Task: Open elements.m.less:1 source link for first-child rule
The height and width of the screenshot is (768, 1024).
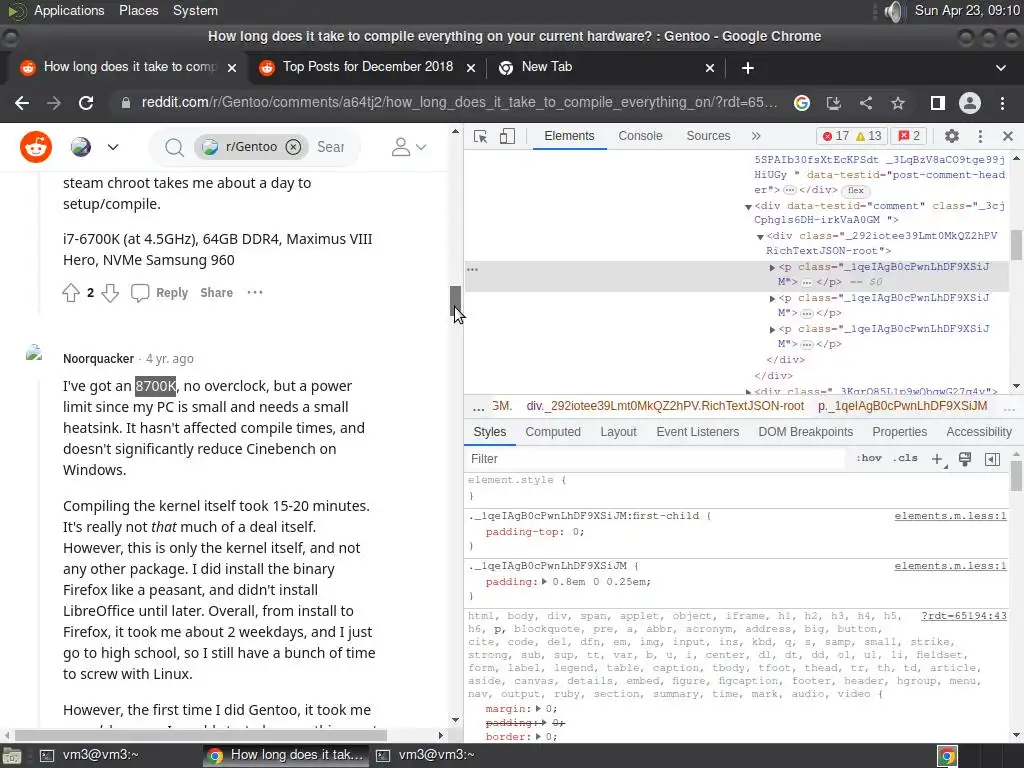Action: pyautogui.click(x=950, y=516)
